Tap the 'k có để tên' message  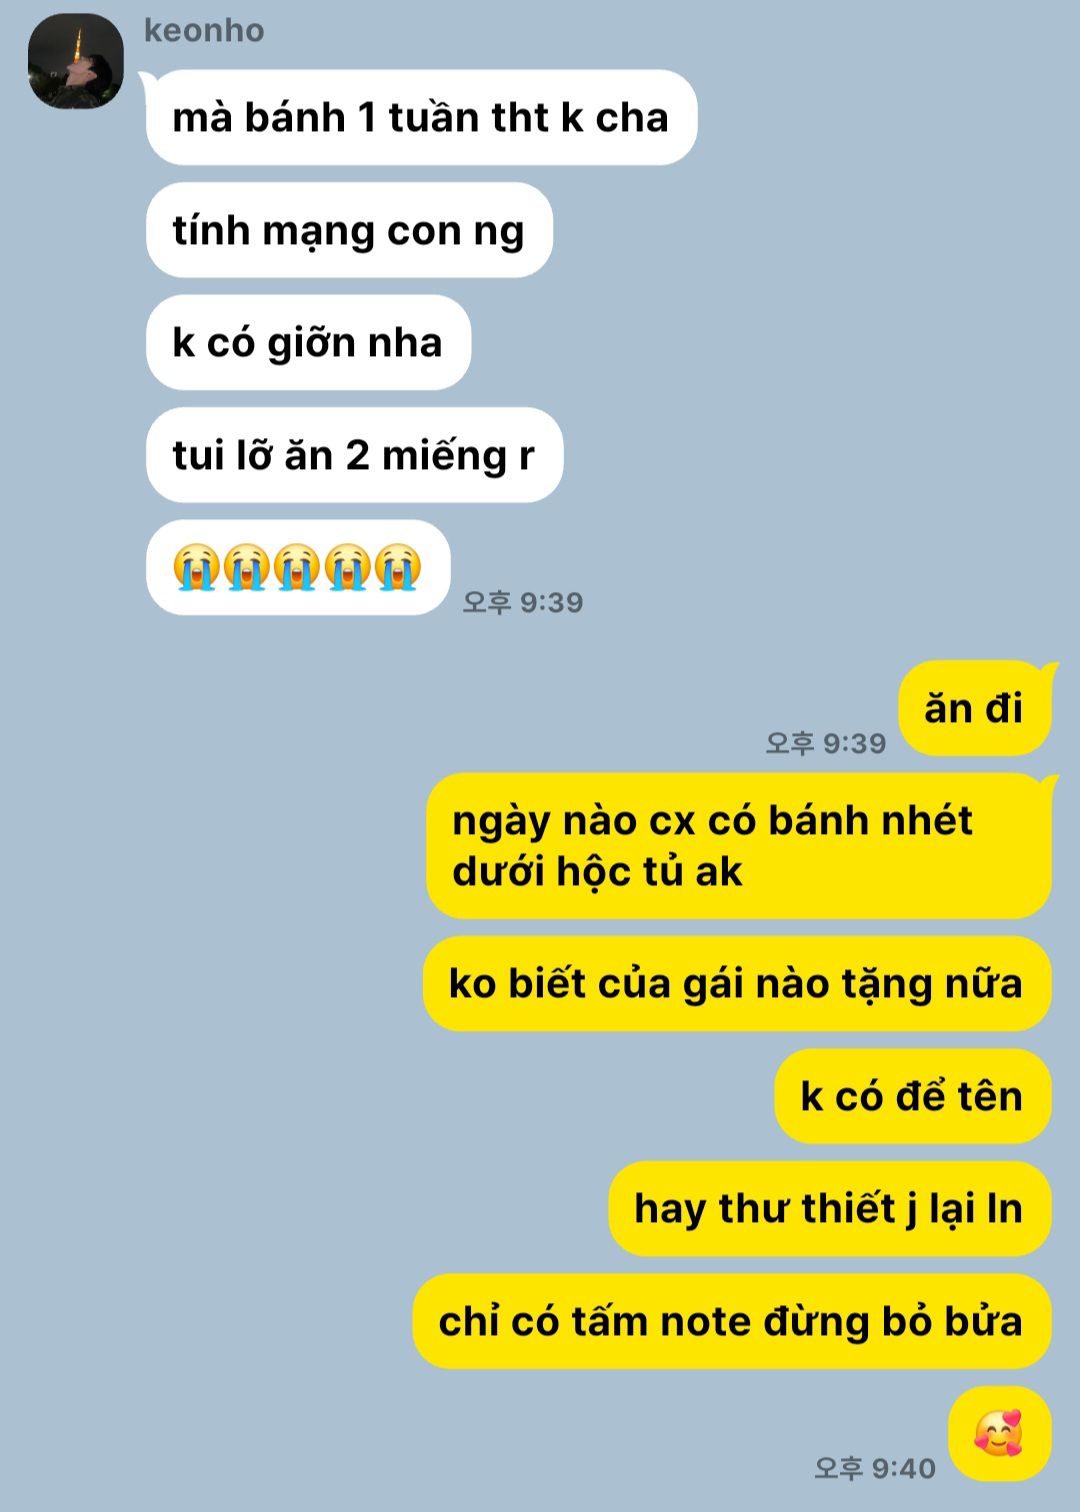click(x=913, y=1096)
